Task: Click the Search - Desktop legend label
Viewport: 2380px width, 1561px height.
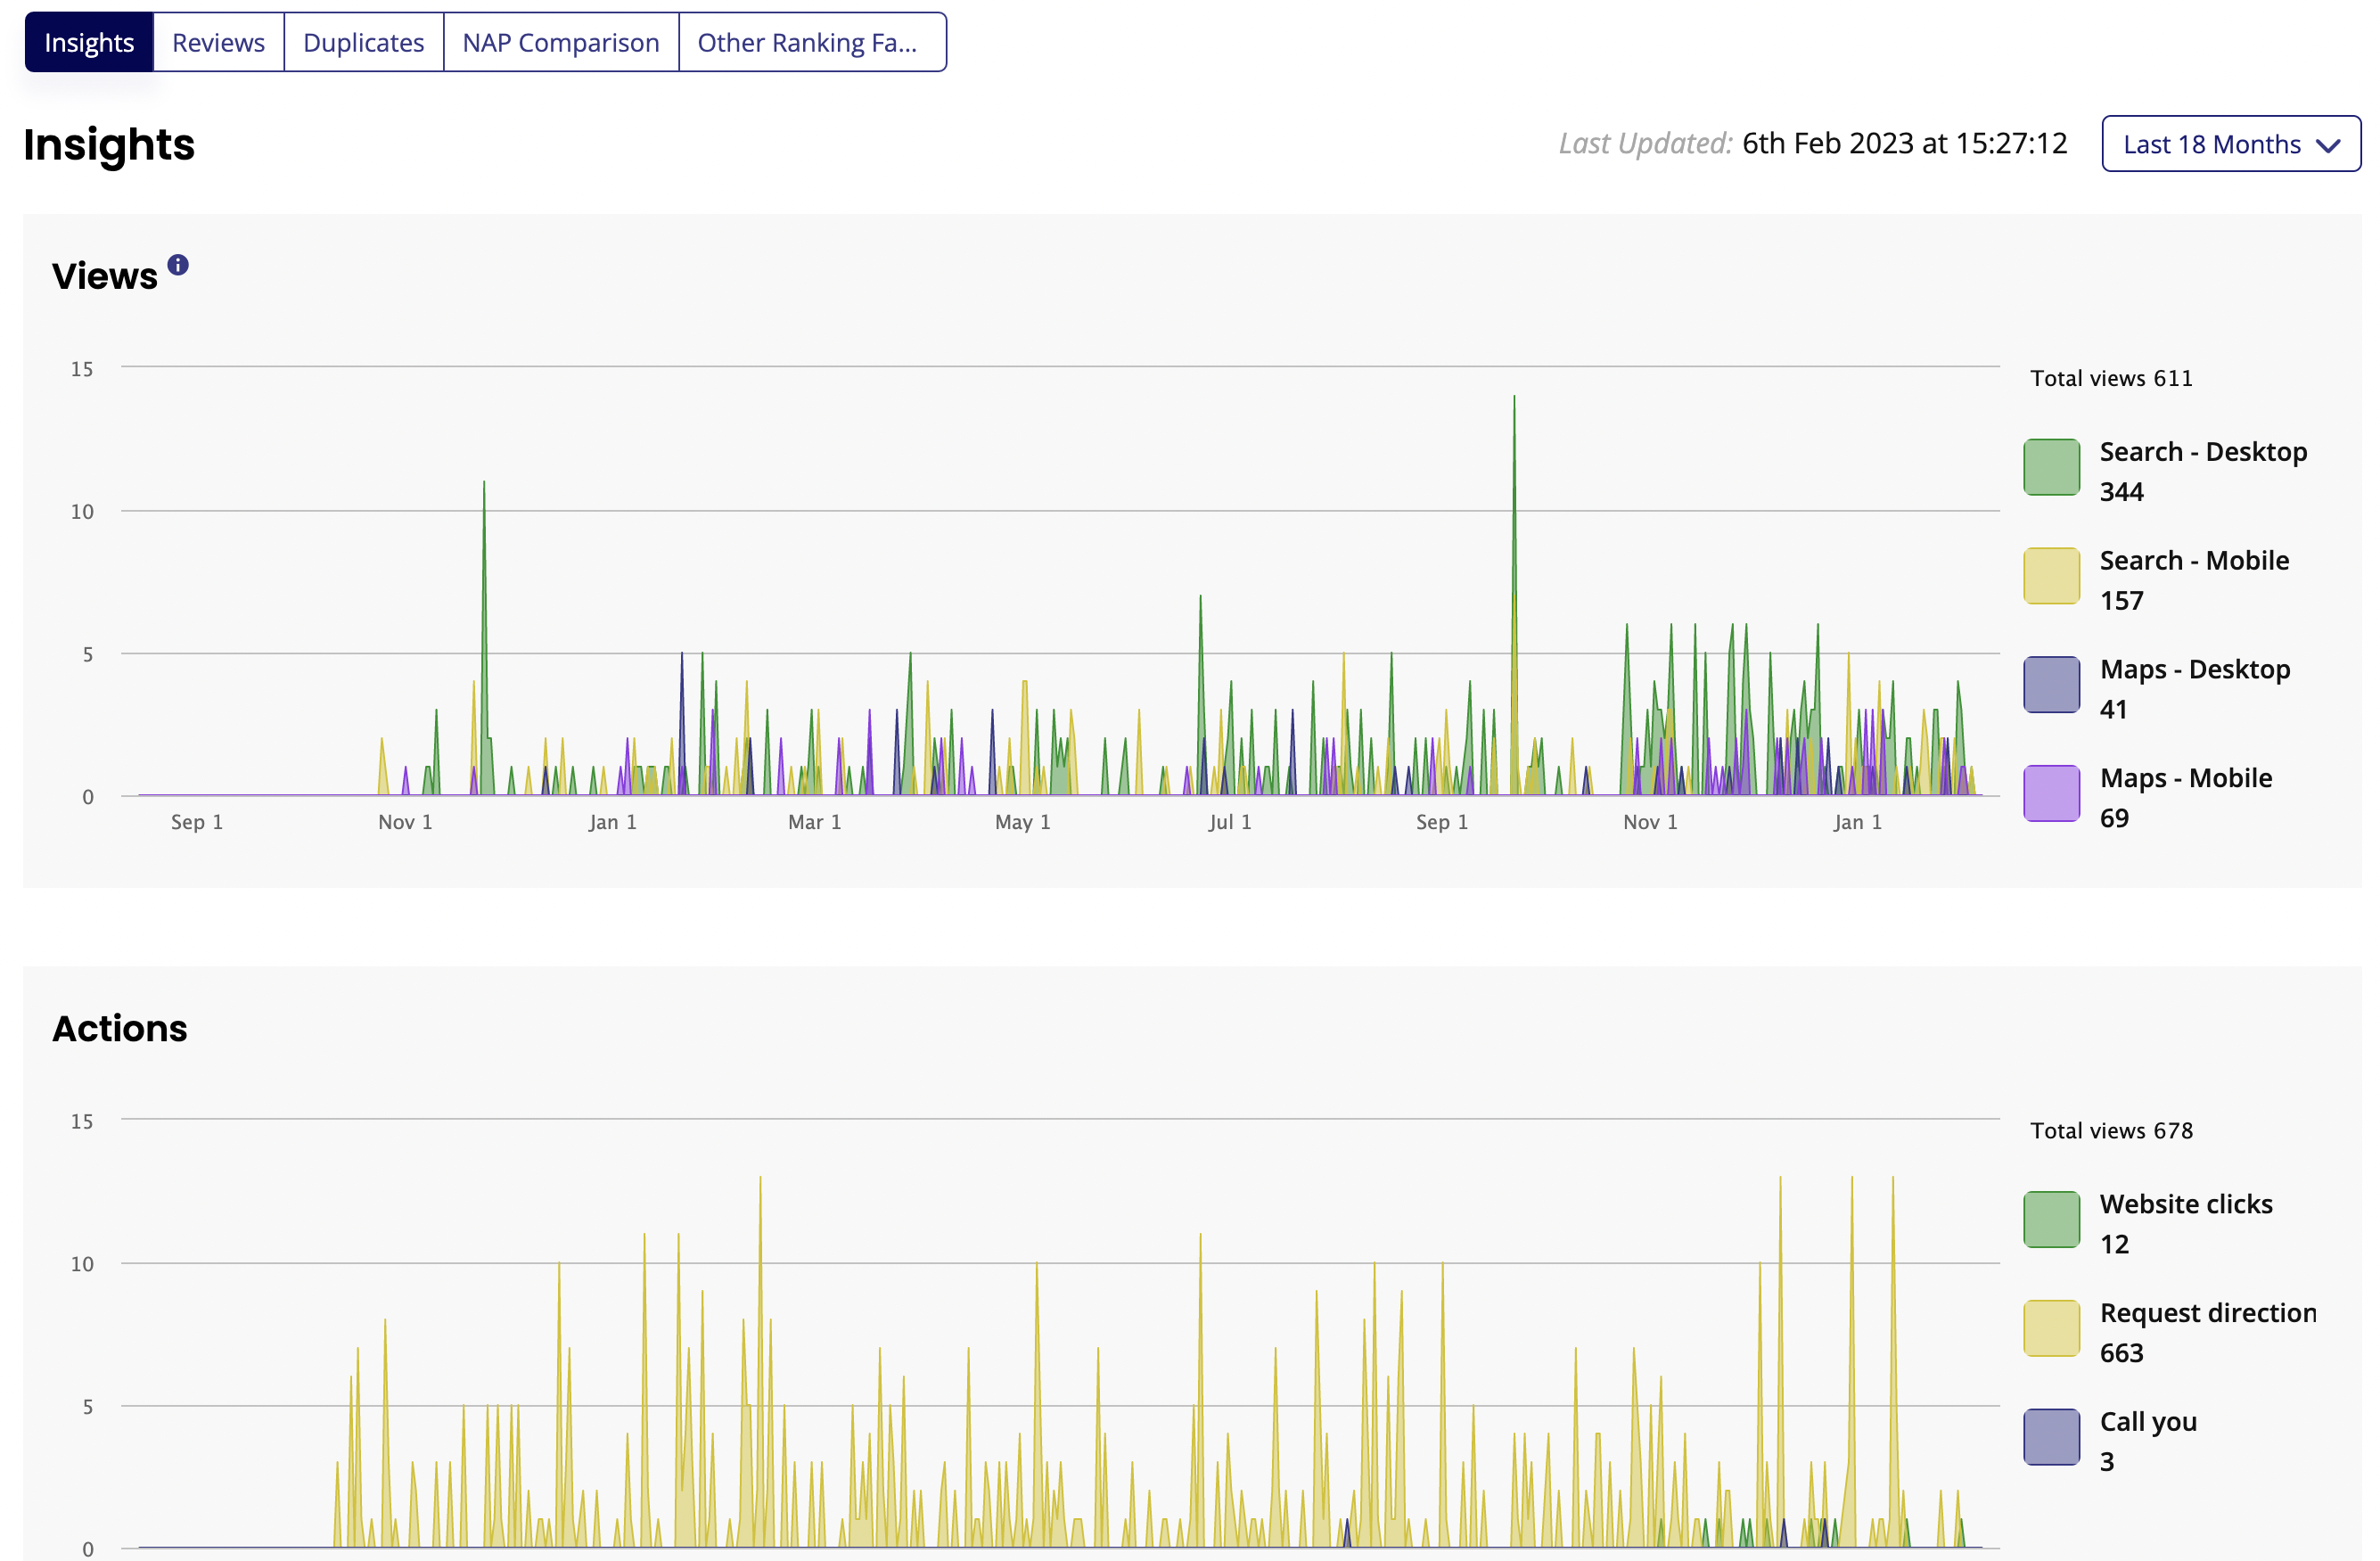Action: click(2203, 452)
